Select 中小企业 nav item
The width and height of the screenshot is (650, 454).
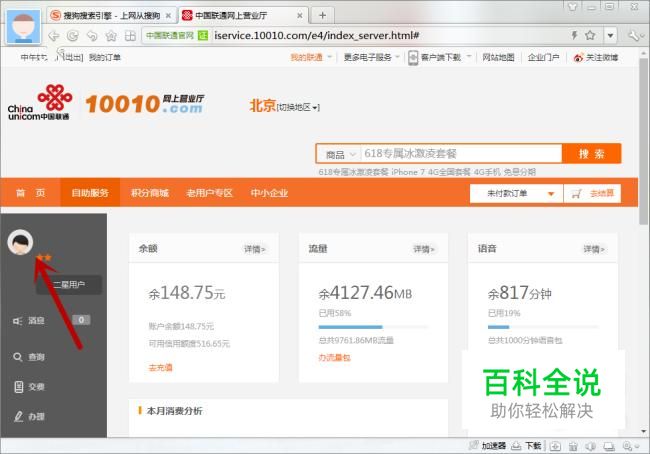pos(269,193)
